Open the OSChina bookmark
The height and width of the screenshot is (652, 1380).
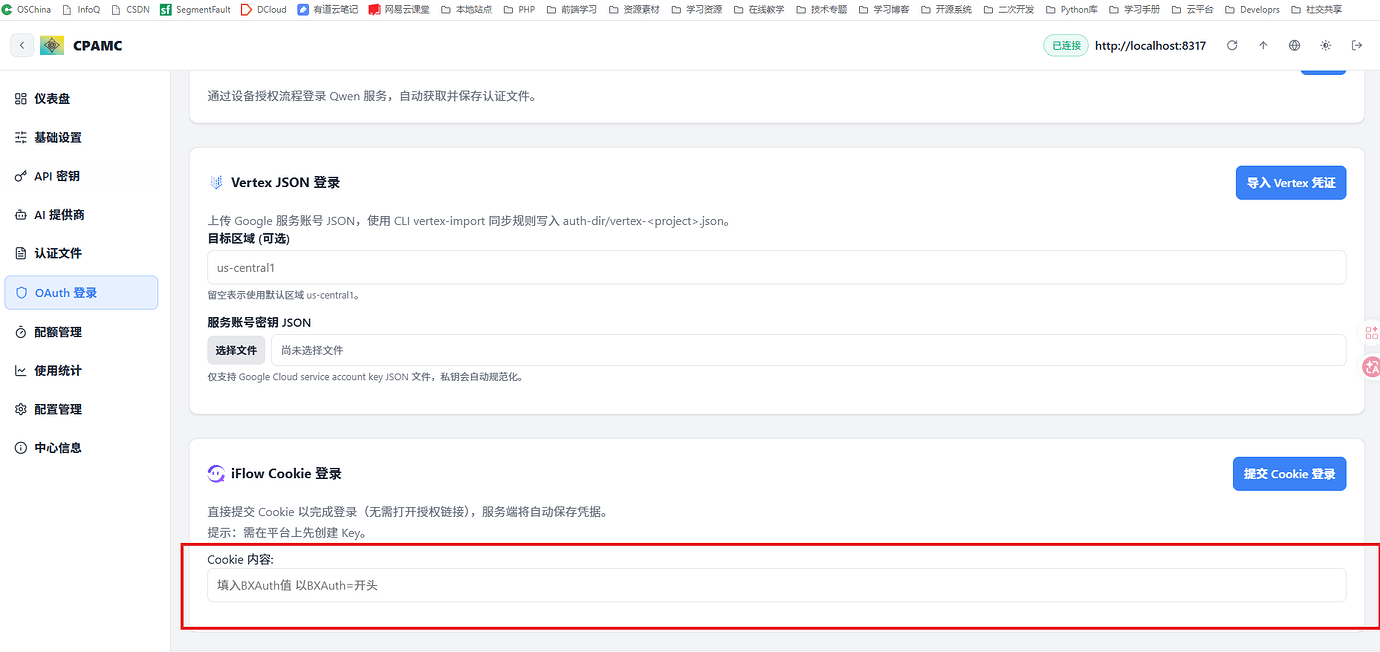pyautogui.click(x=27, y=9)
